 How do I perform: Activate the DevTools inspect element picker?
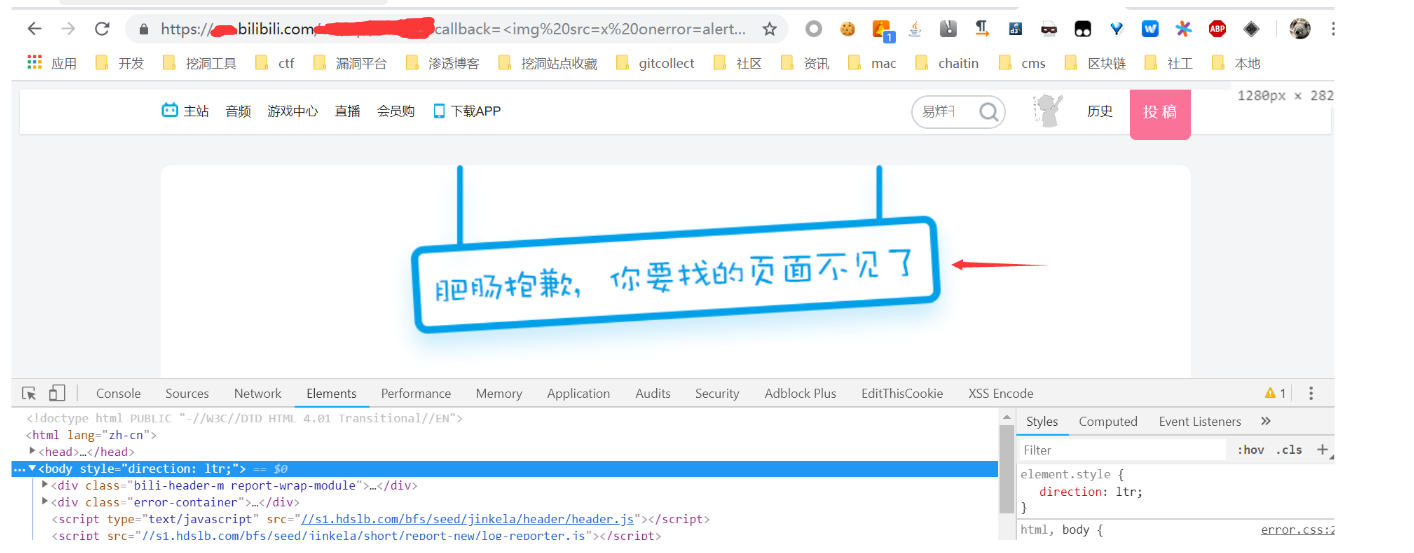click(29, 393)
